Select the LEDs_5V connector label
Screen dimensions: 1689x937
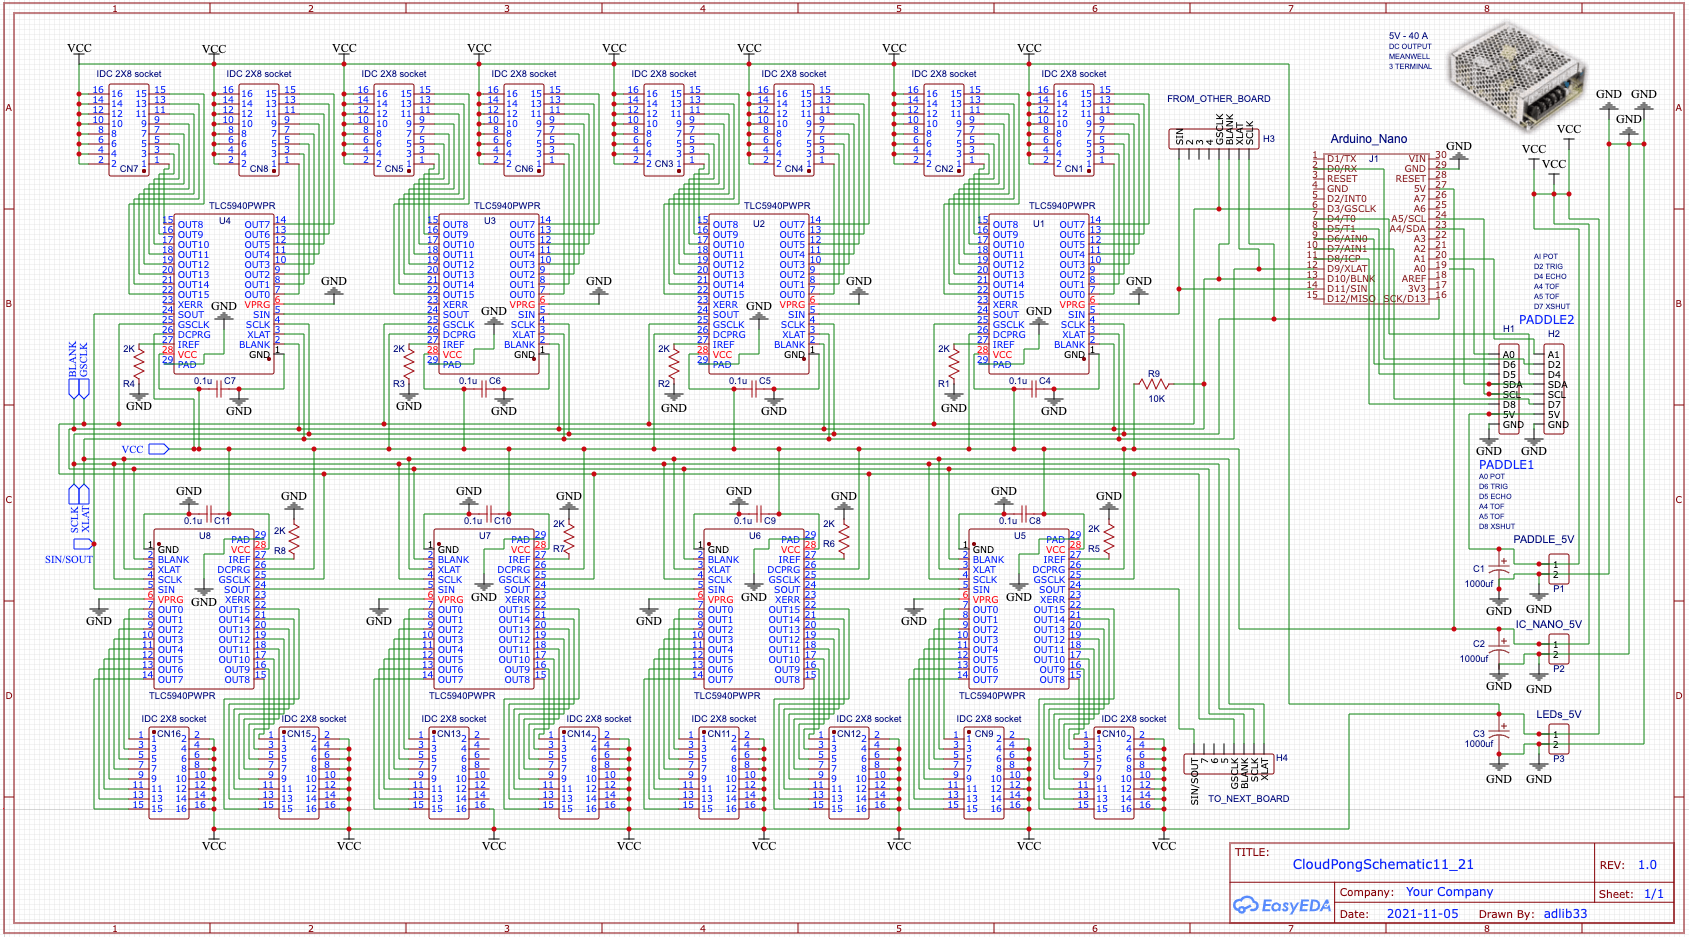pos(1558,714)
